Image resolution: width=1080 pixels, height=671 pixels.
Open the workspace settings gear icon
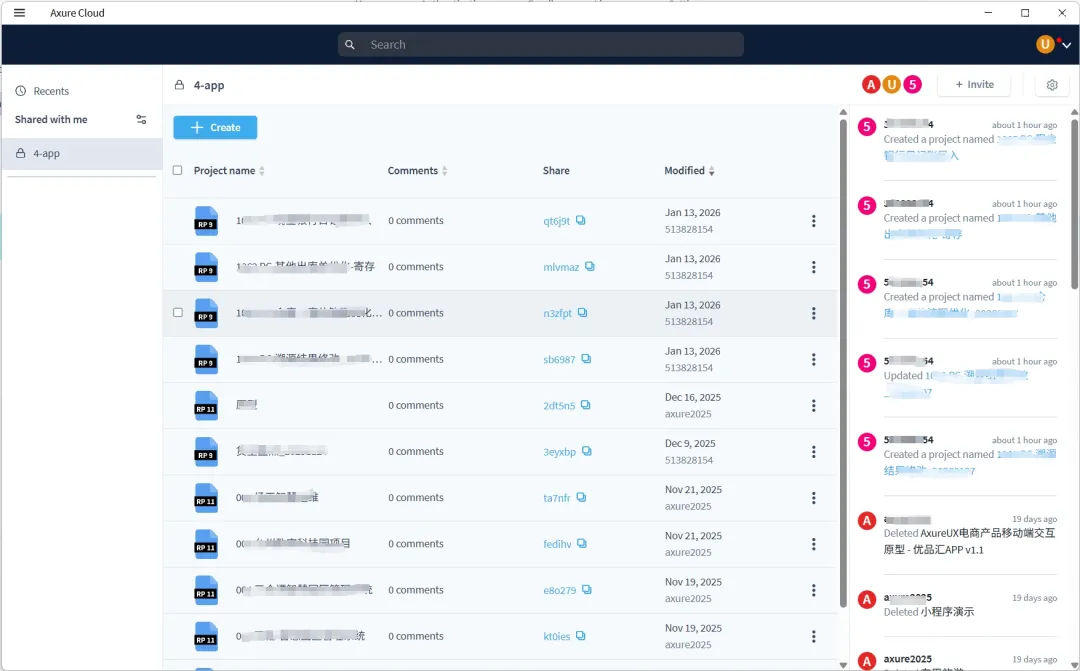click(x=1052, y=85)
